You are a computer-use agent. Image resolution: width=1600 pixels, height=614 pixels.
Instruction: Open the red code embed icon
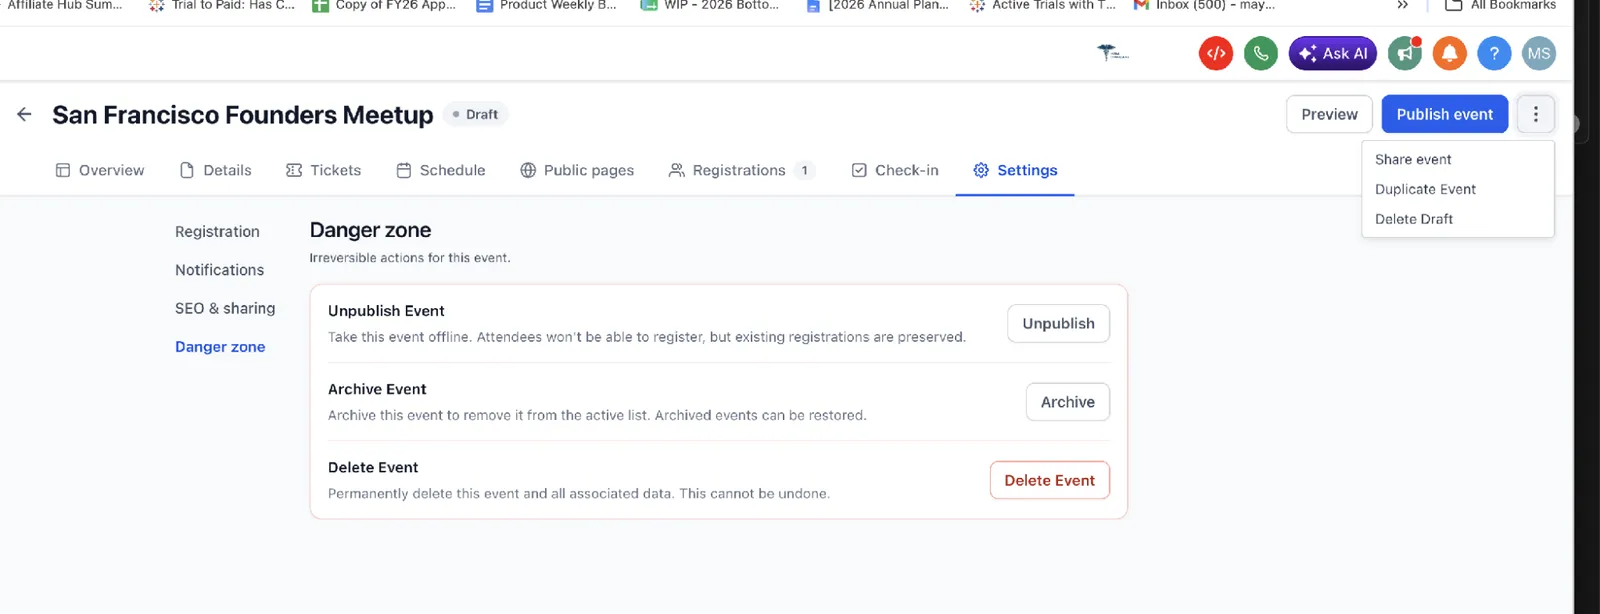[x=1216, y=54]
